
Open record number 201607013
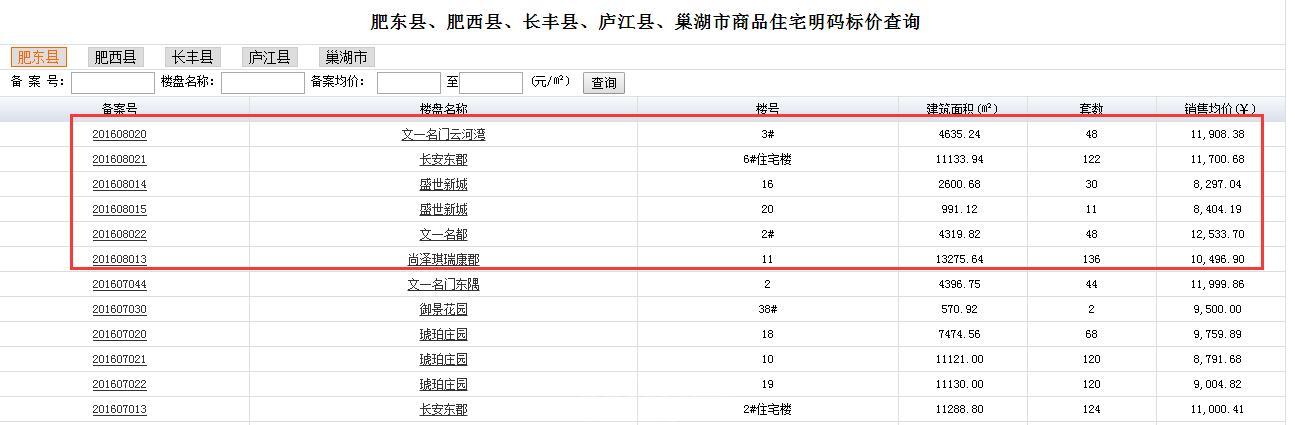tap(119, 410)
